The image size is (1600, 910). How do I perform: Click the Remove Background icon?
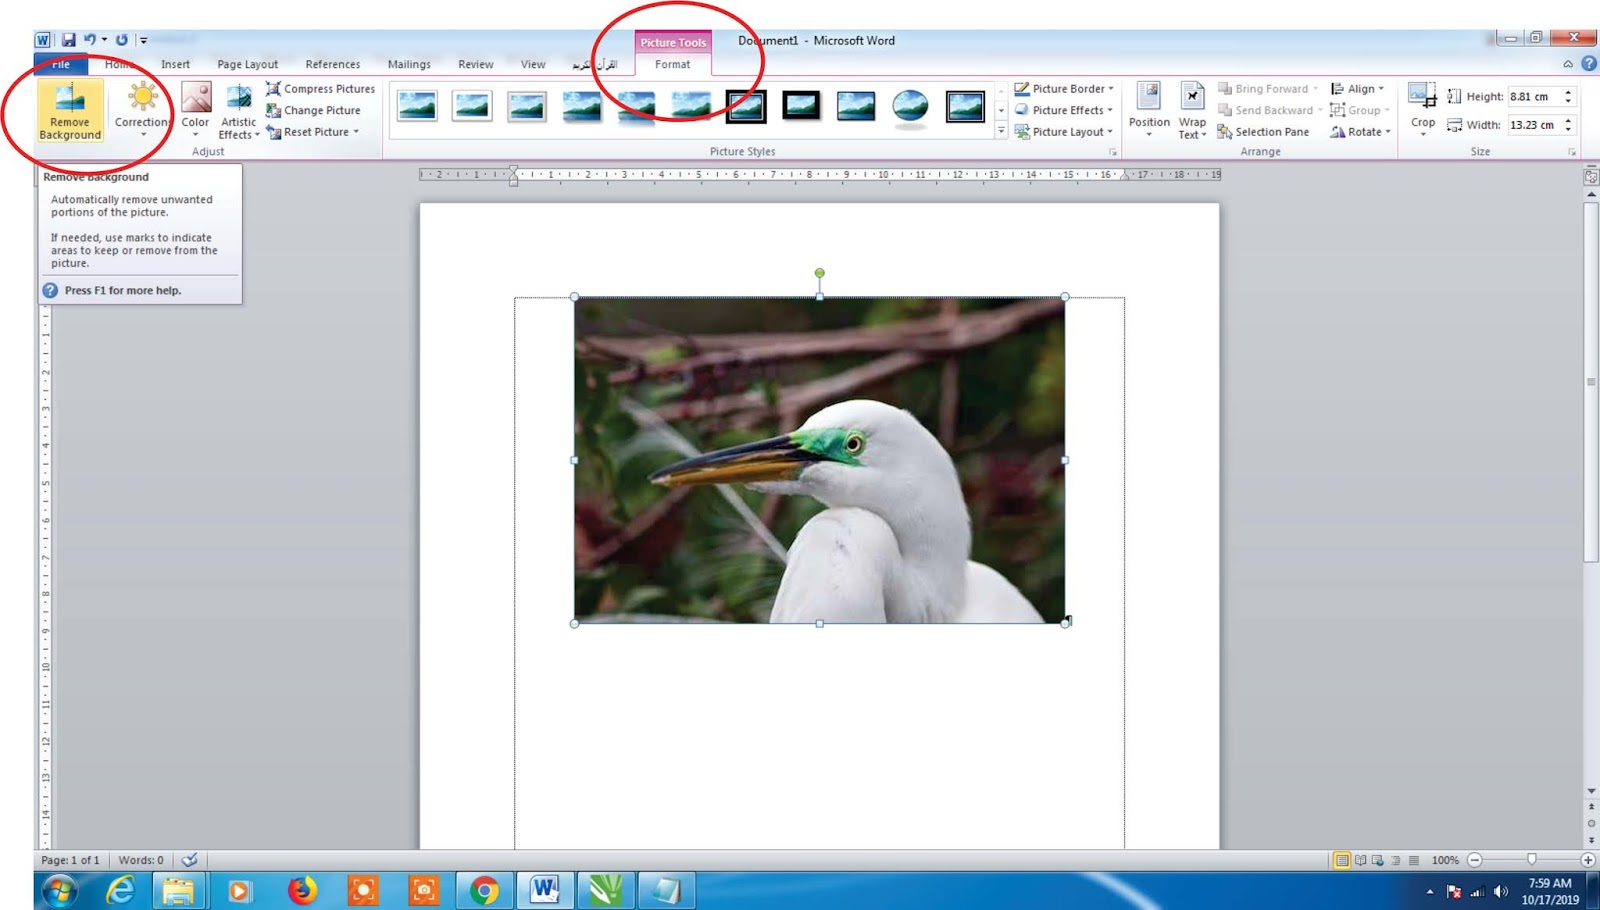point(70,99)
